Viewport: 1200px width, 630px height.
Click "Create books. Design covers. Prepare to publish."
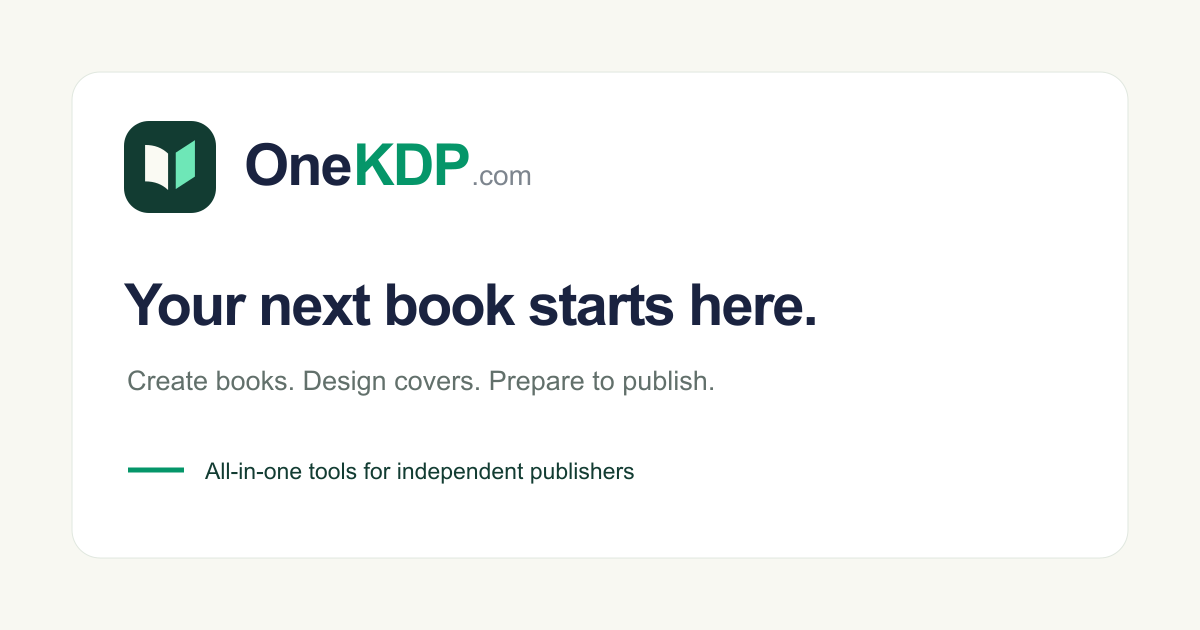click(x=421, y=381)
